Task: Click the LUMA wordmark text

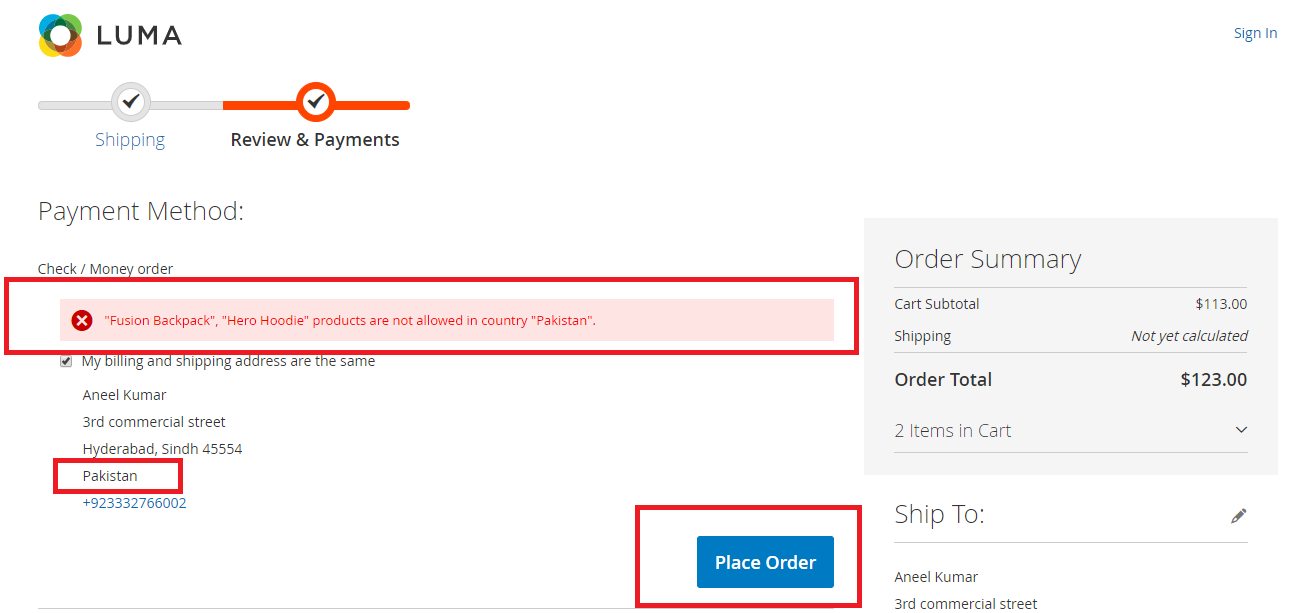Action: (x=139, y=36)
